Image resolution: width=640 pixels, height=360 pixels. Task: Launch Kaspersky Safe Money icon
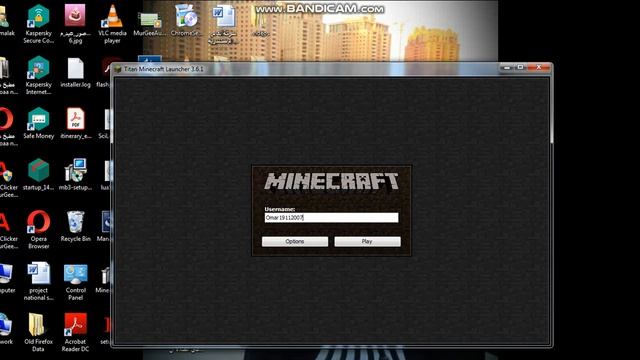38,123
